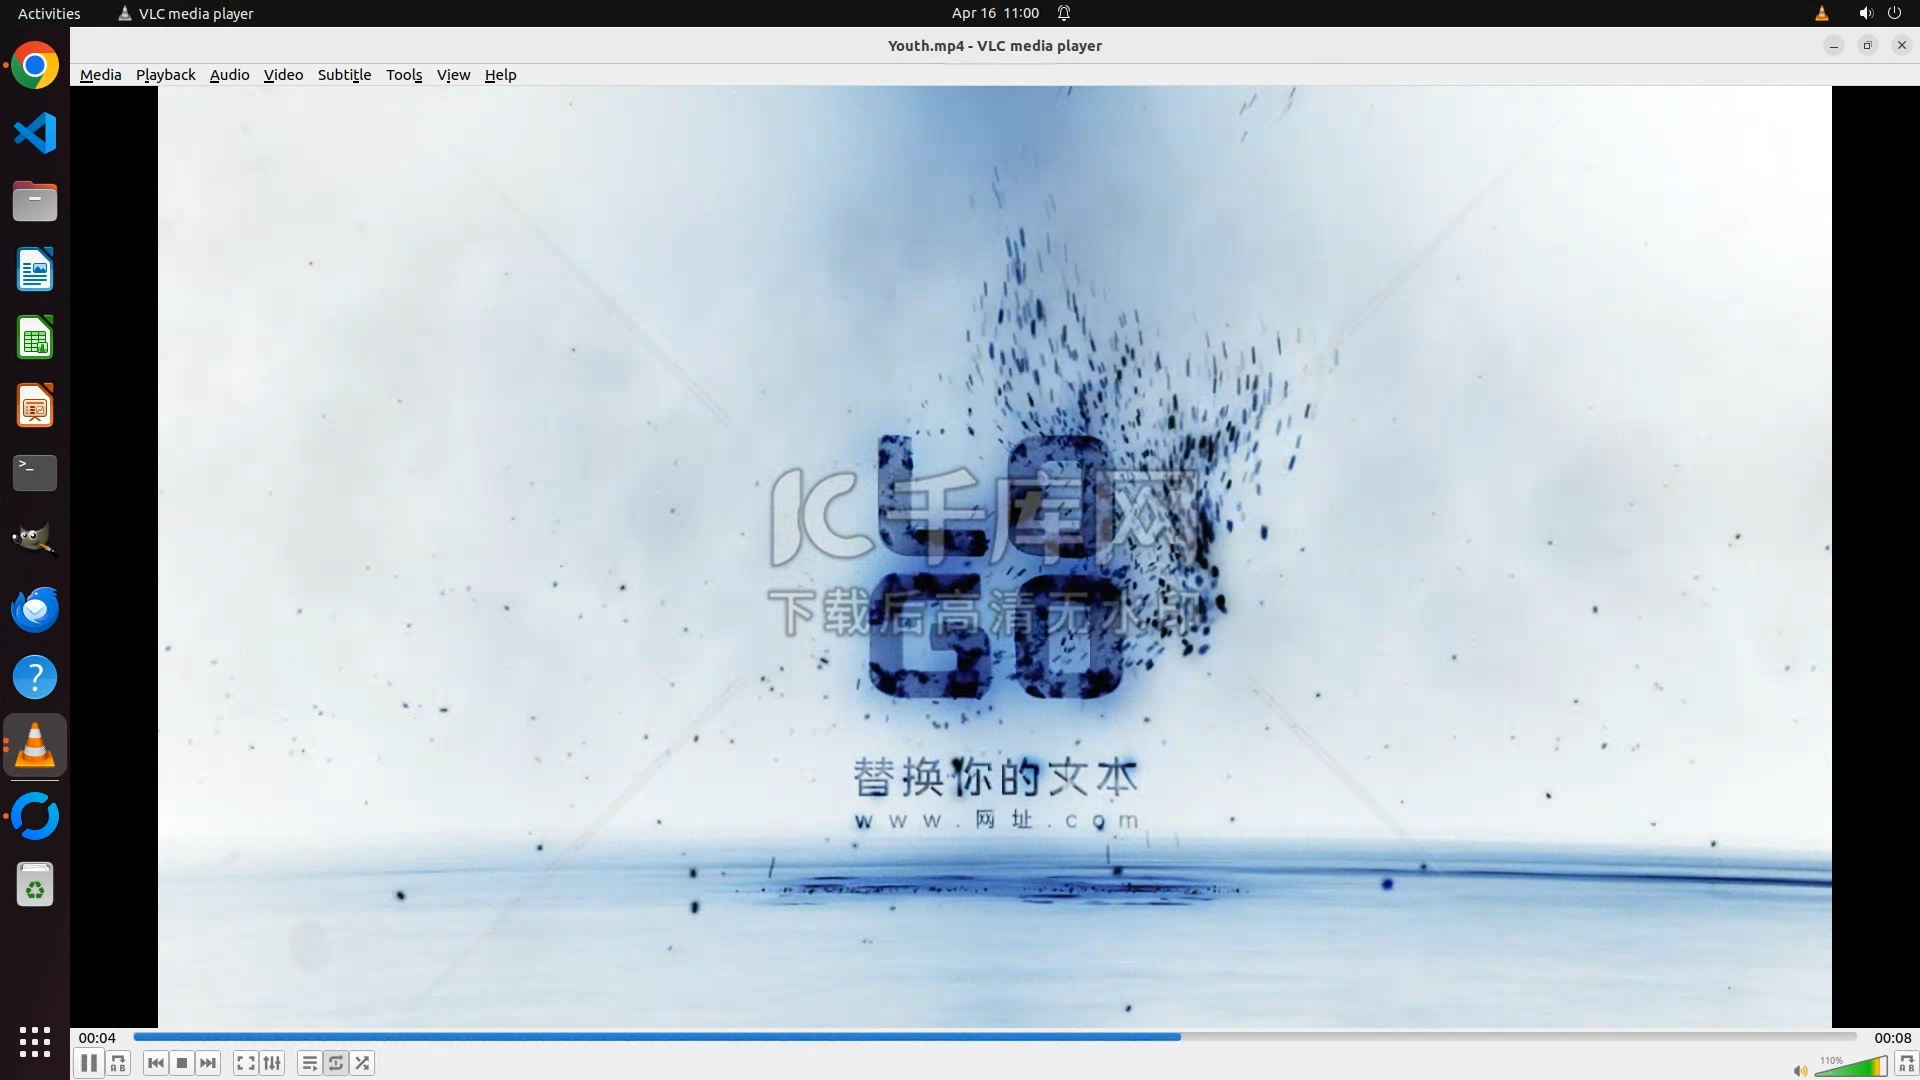The image size is (1920, 1080).
Task: Click the stop playback button
Action: tap(182, 1063)
